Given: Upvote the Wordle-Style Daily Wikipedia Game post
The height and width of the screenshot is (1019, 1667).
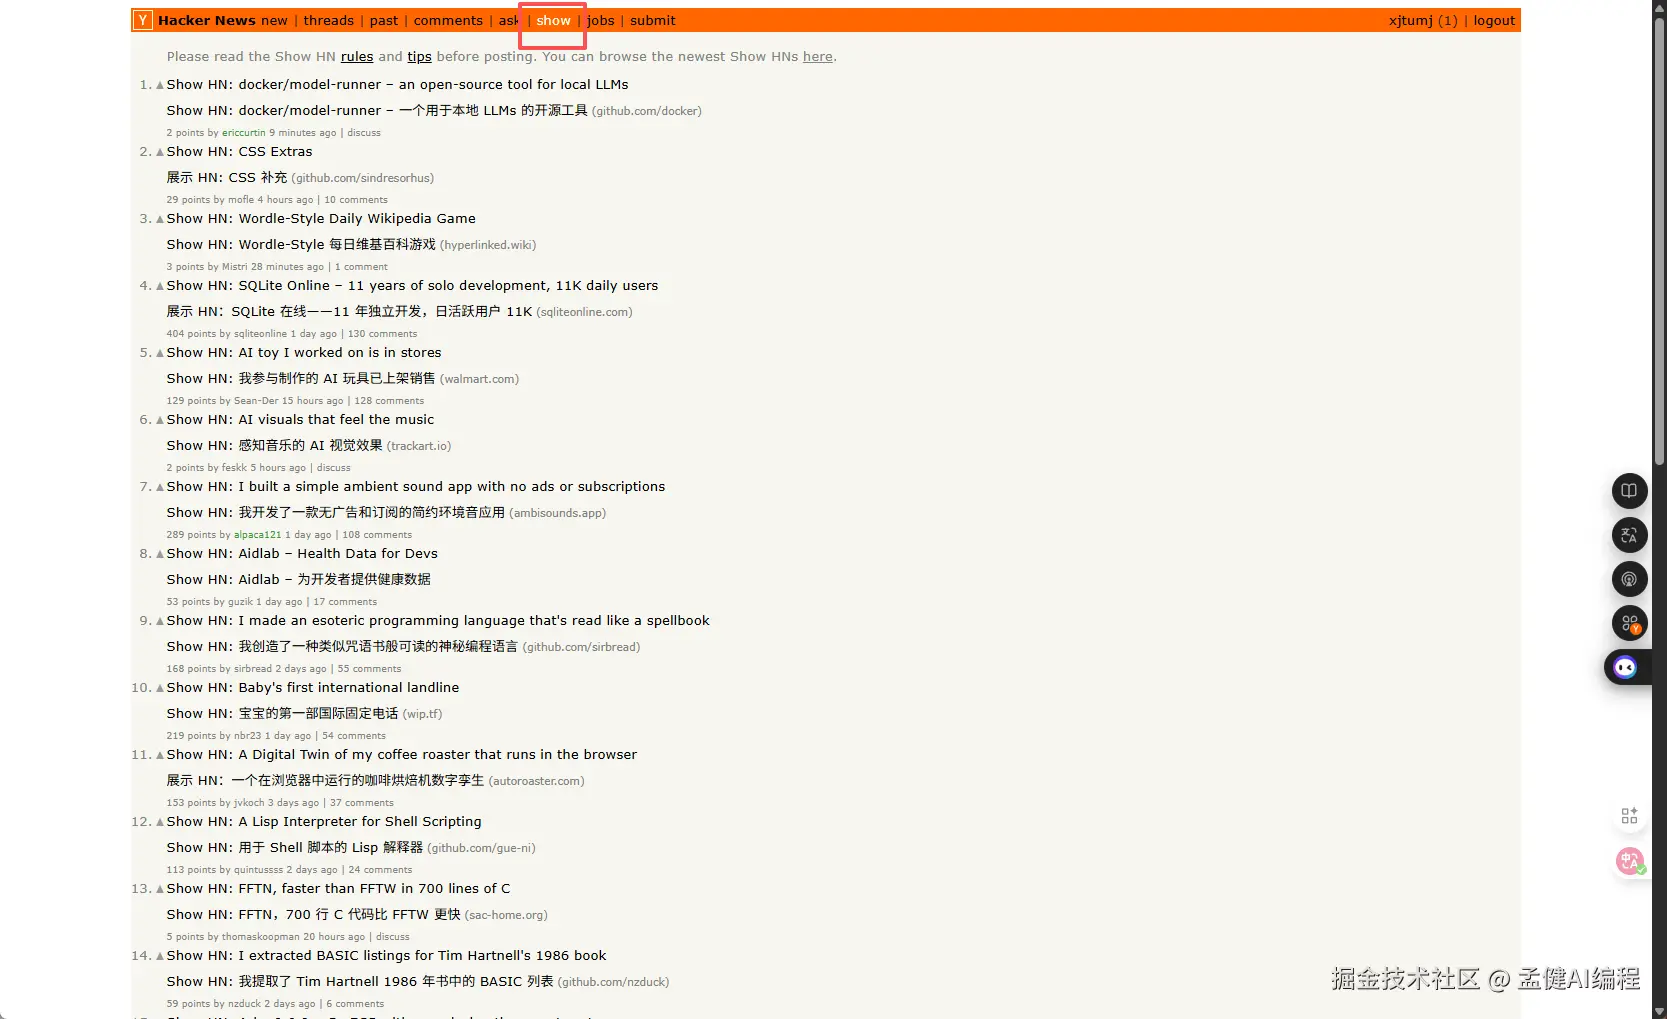Looking at the screenshot, I should pos(160,220).
